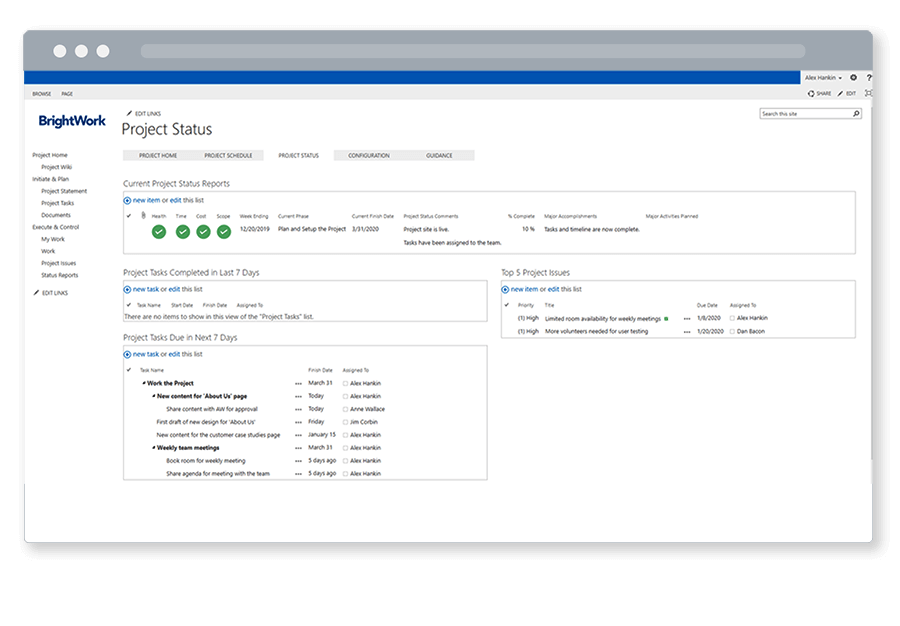Open Project Wiki in the left navigation
900x626 pixels.
(57, 167)
